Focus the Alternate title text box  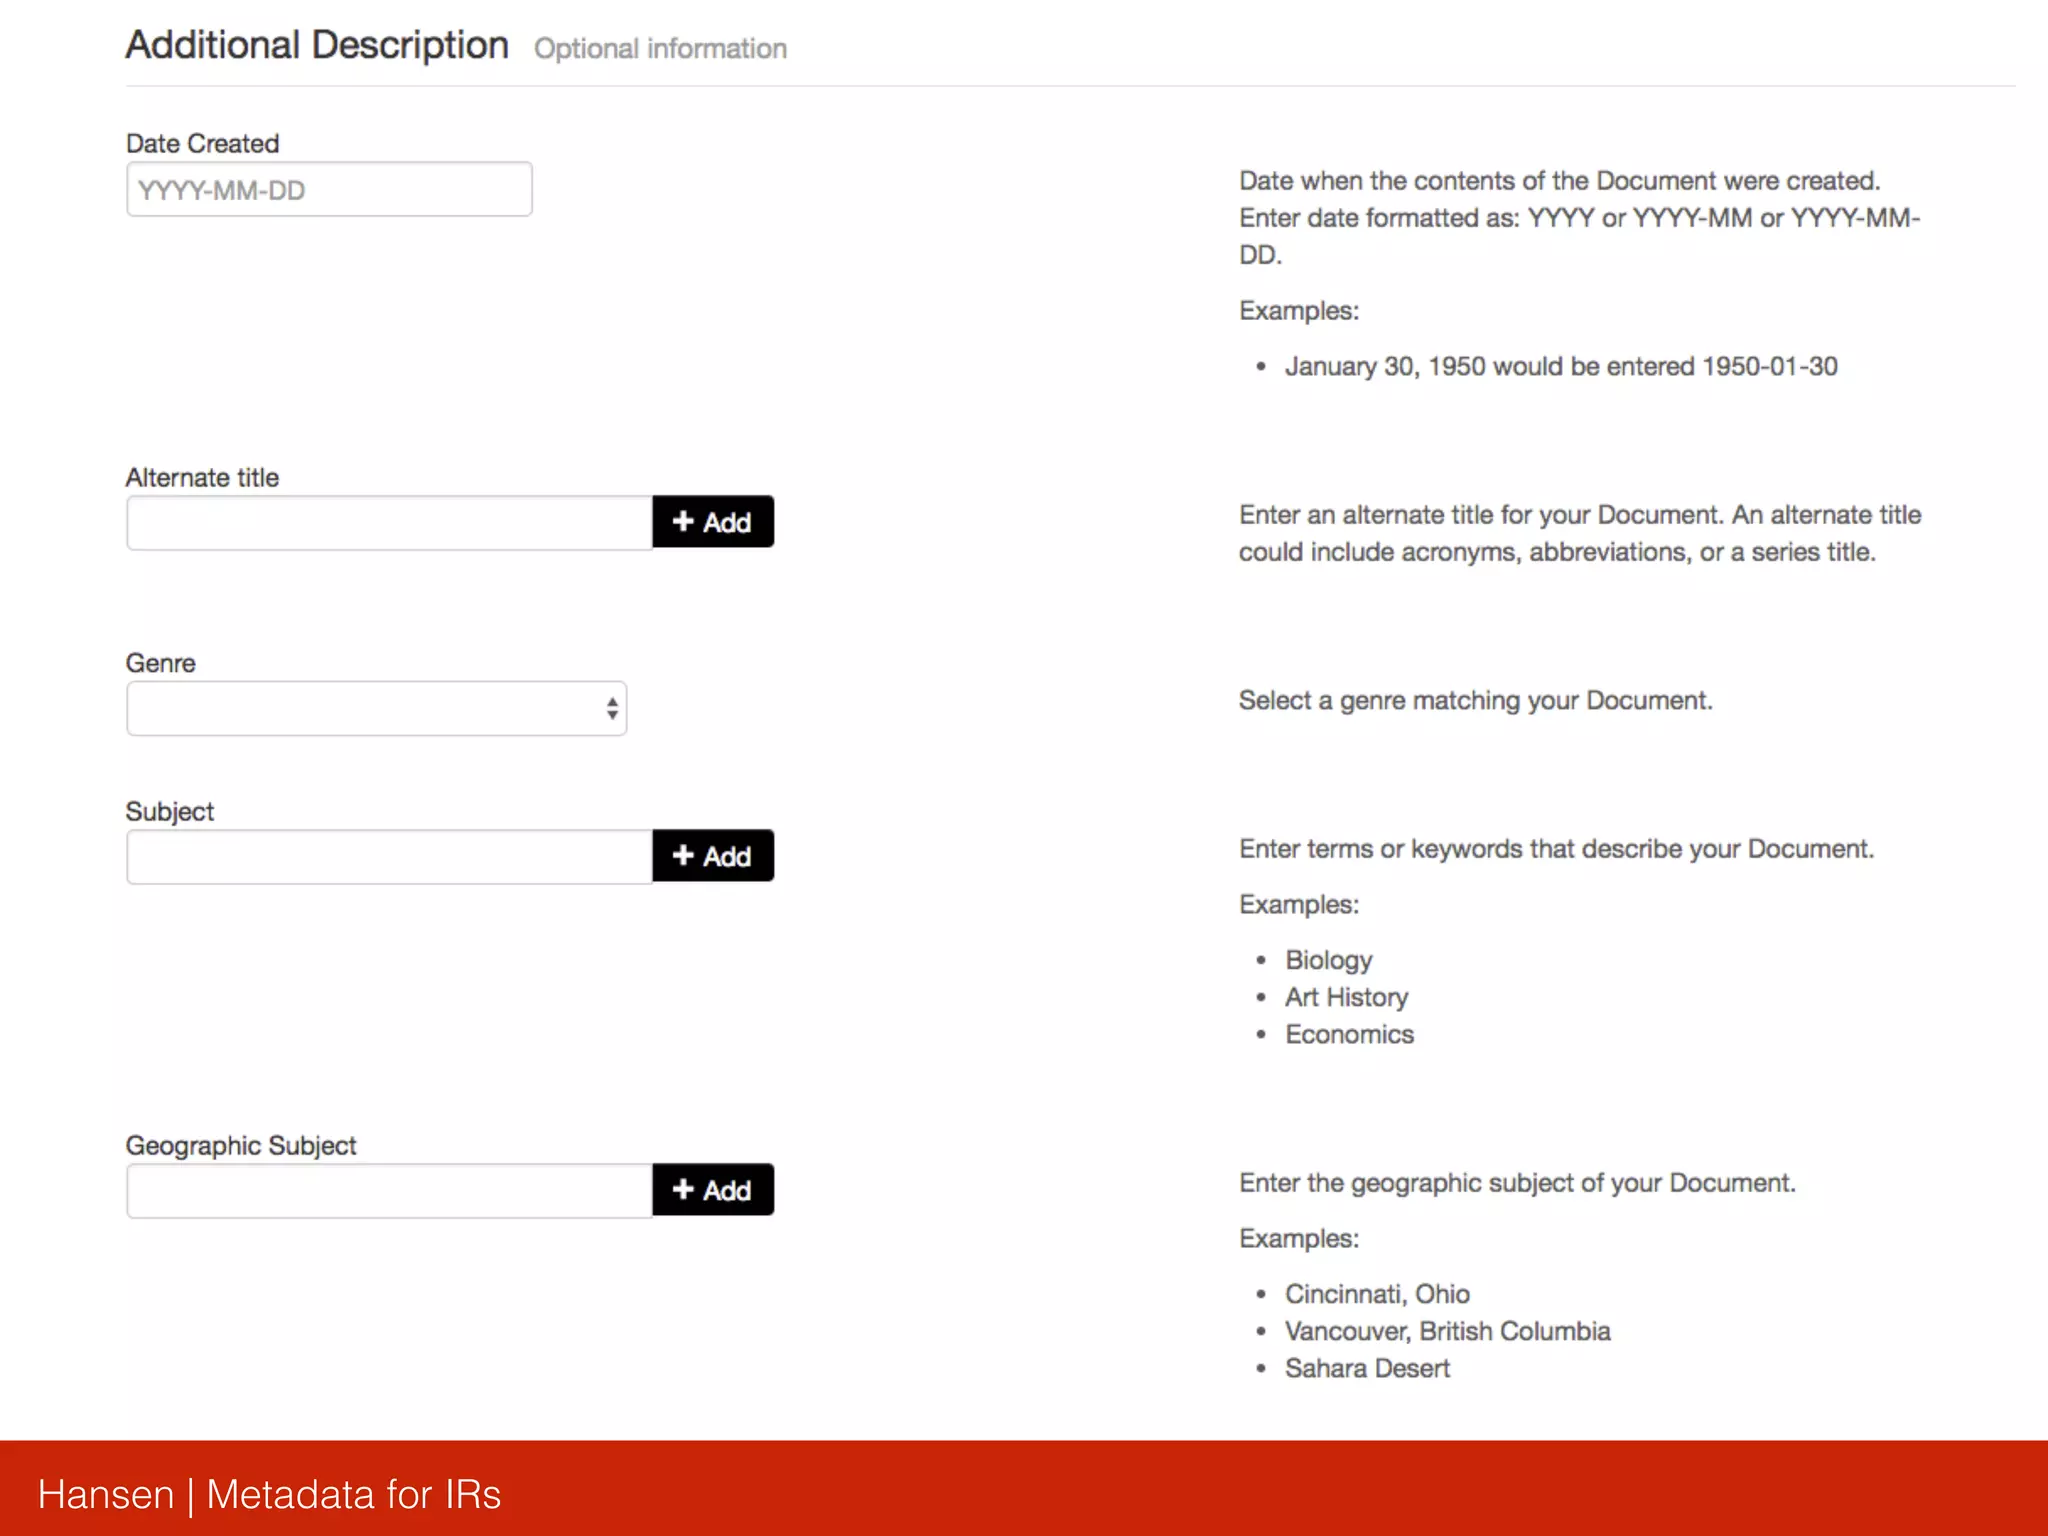(x=389, y=523)
